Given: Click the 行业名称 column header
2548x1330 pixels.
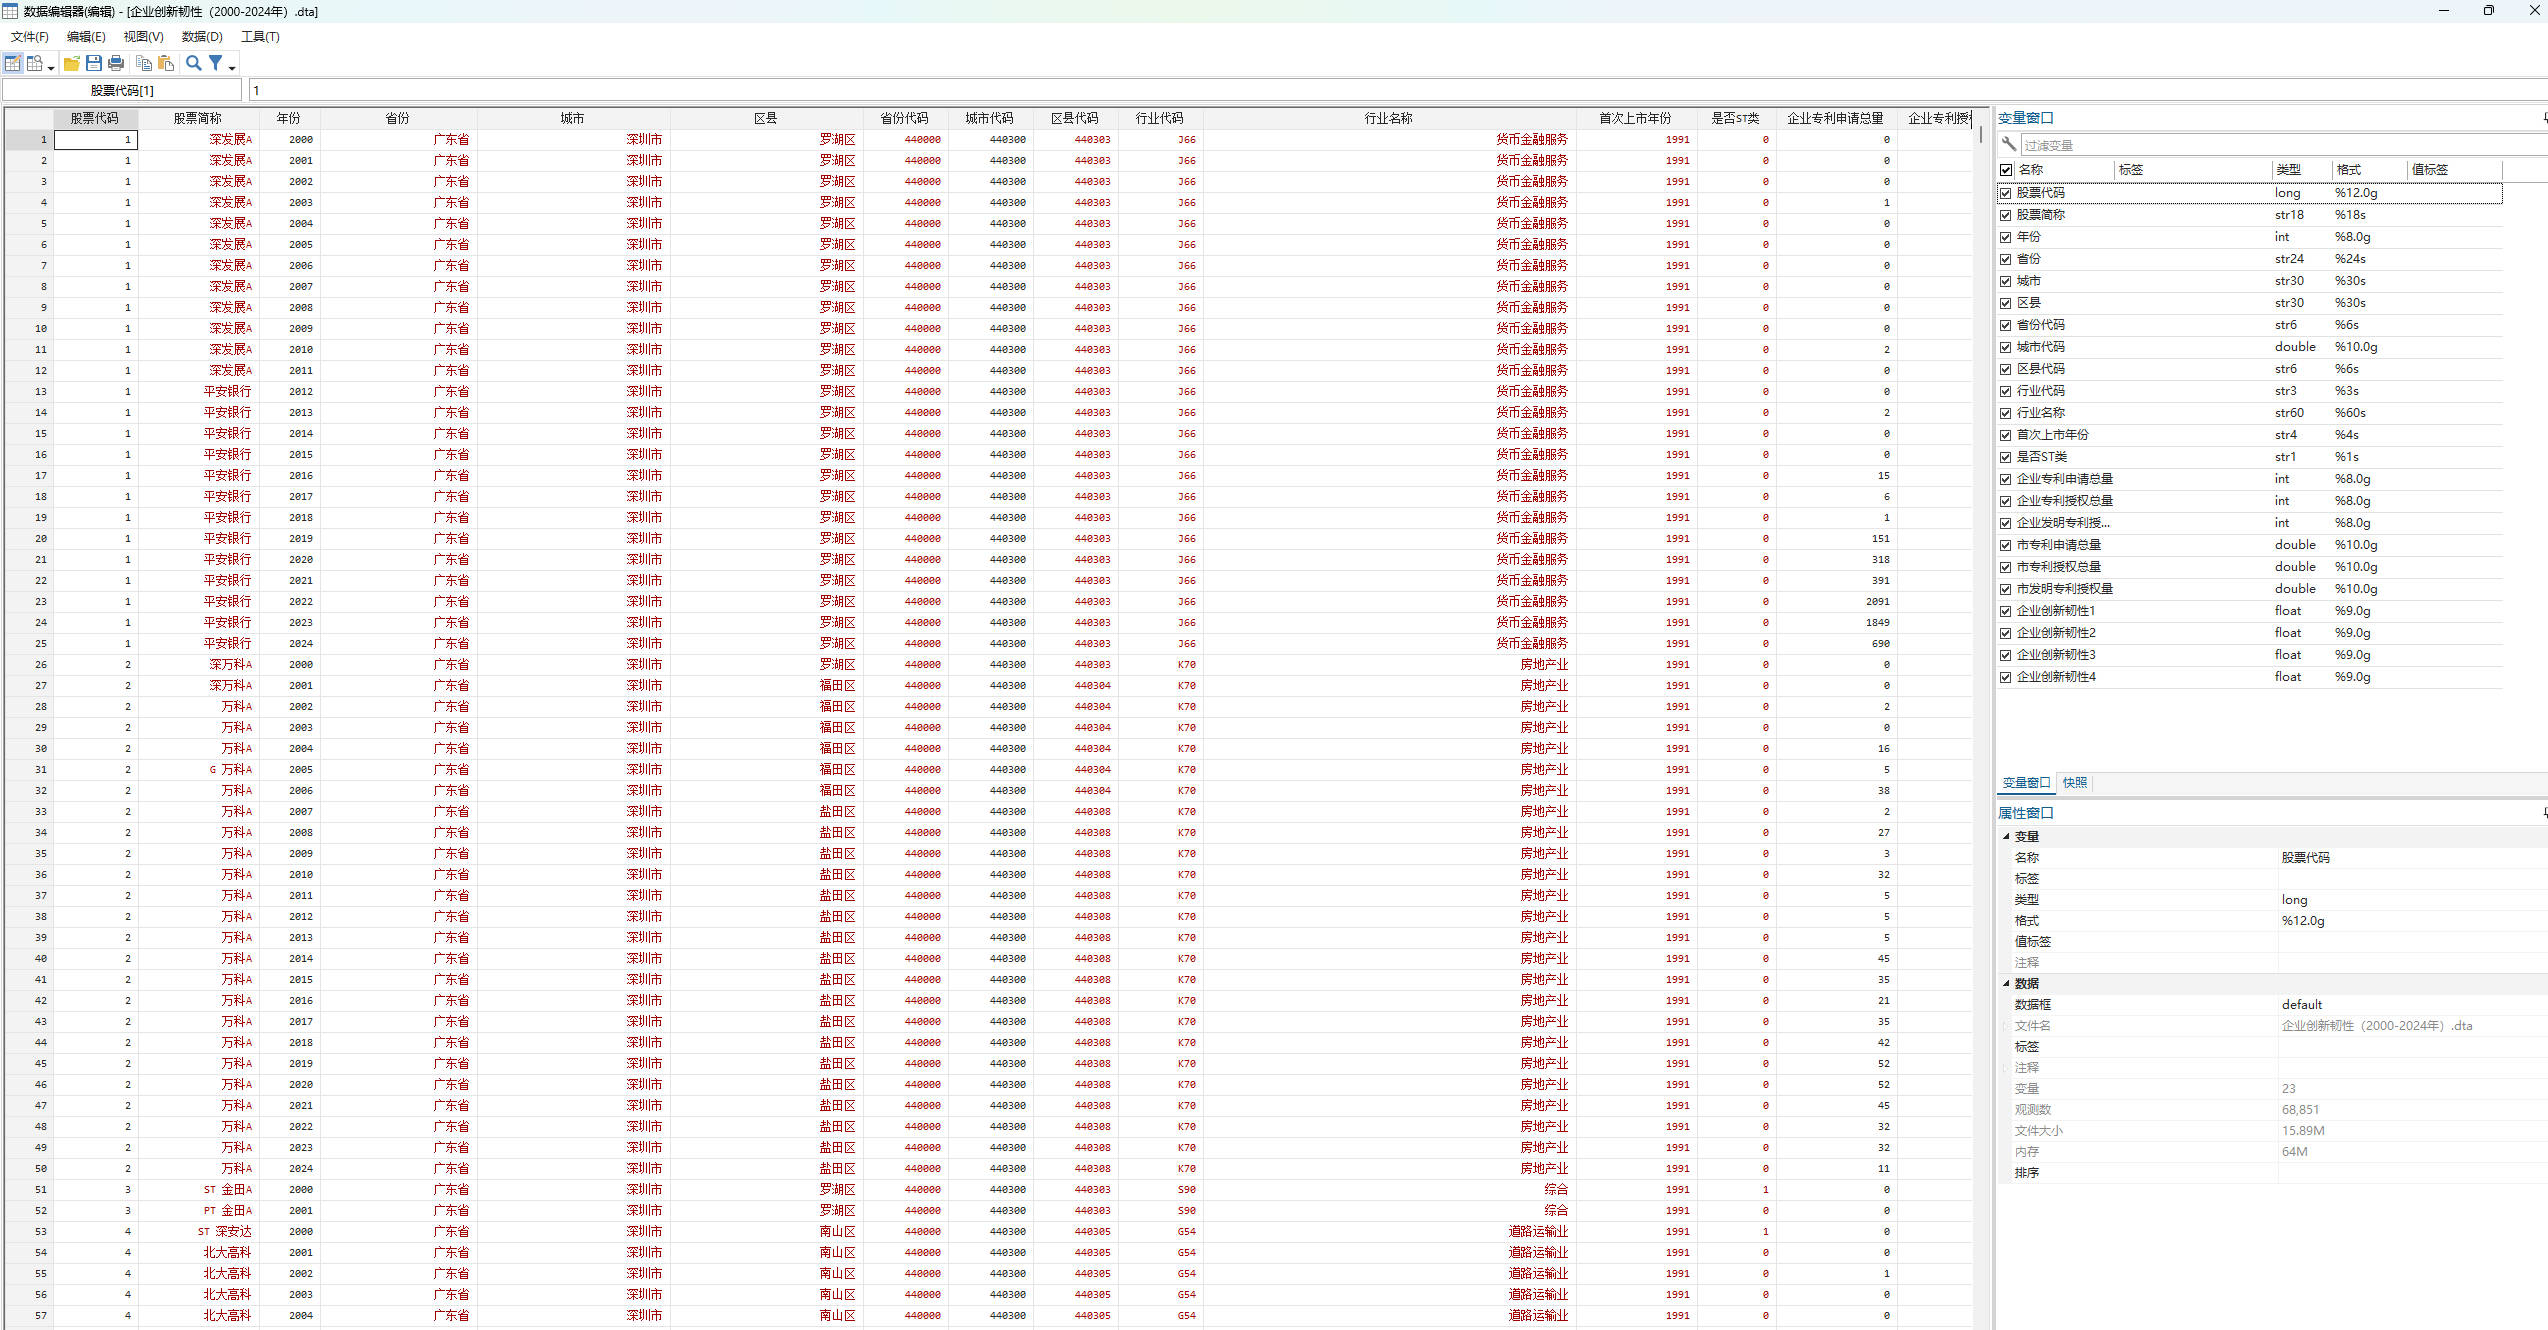Looking at the screenshot, I should pyautogui.click(x=1388, y=118).
